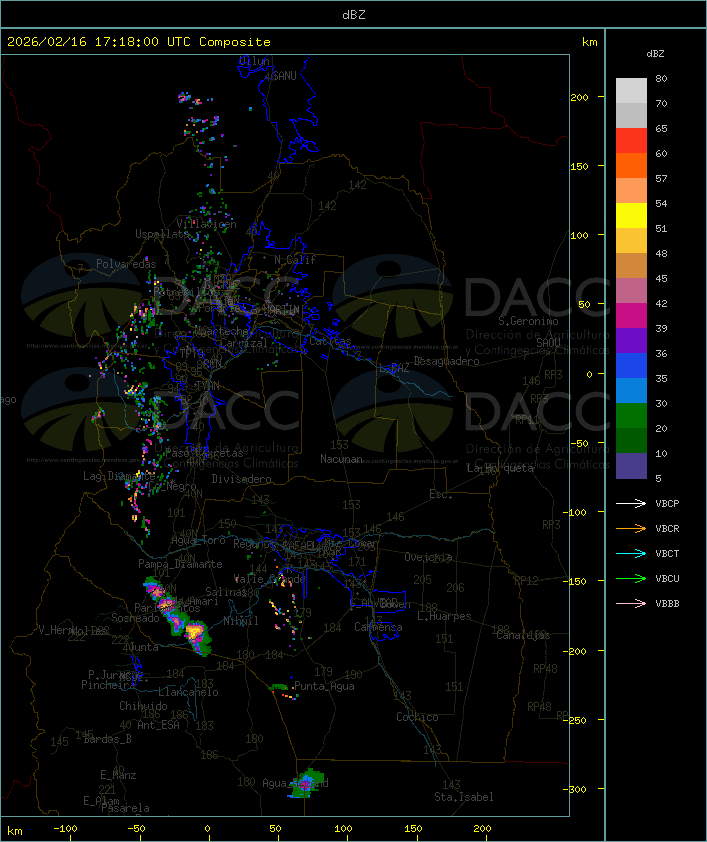
Task: Click the 'VBCU' legend label
Action: (667, 579)
